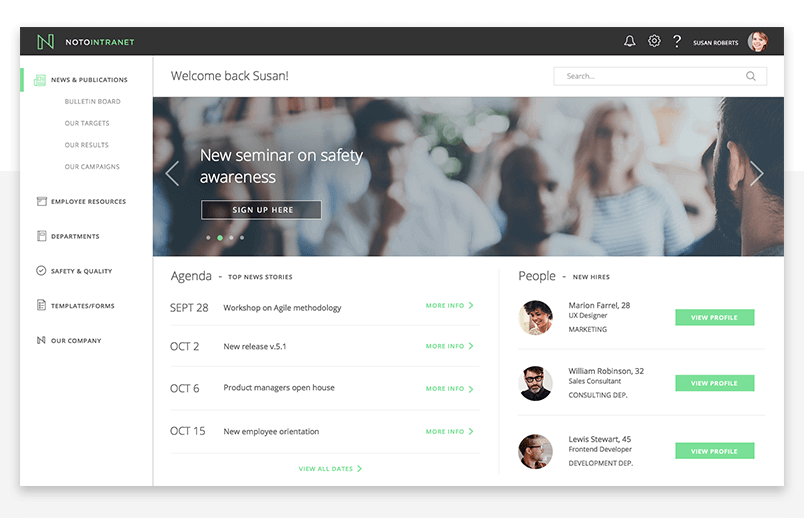Viewport: 804px width, 518px height.
Task: Open More Info for Sept 28 workshop
Action: pos(450,305)
